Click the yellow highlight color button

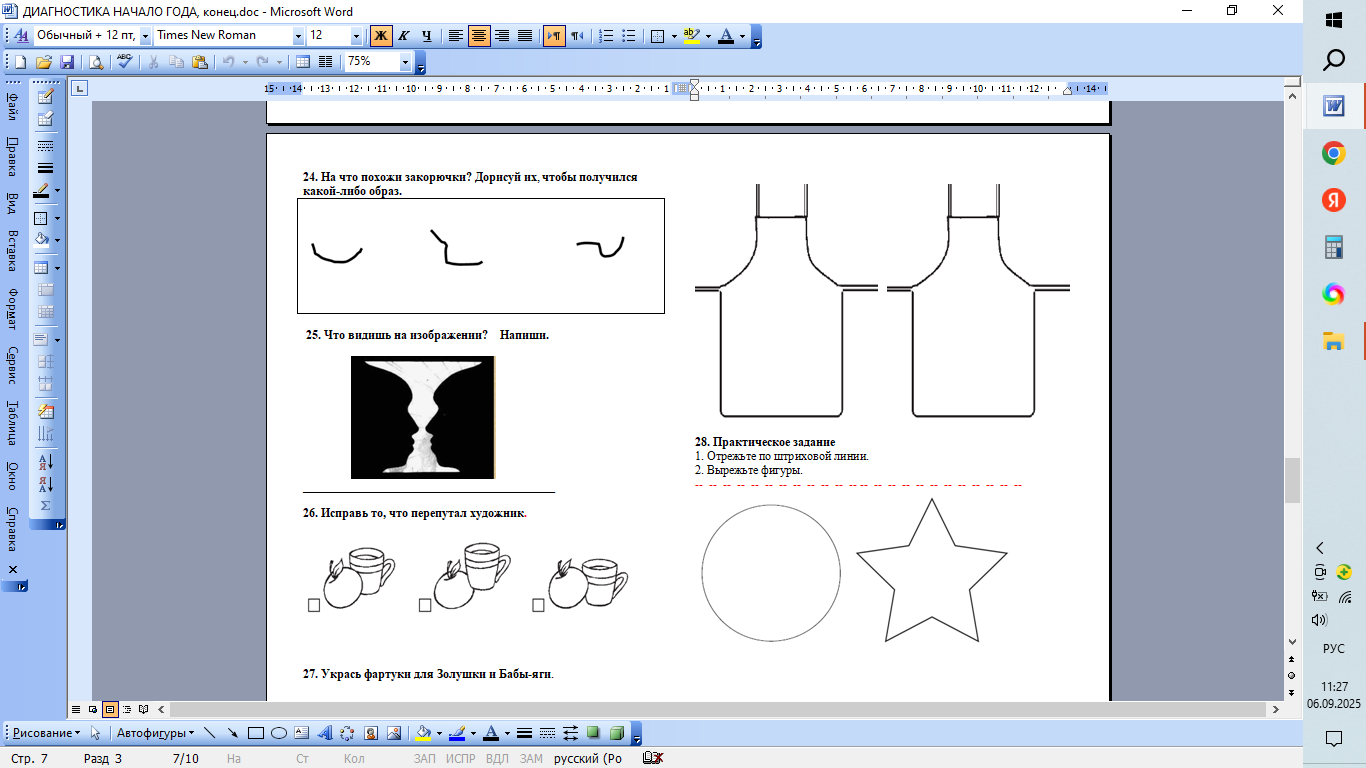pyautogui.click(x=690, y=36)
